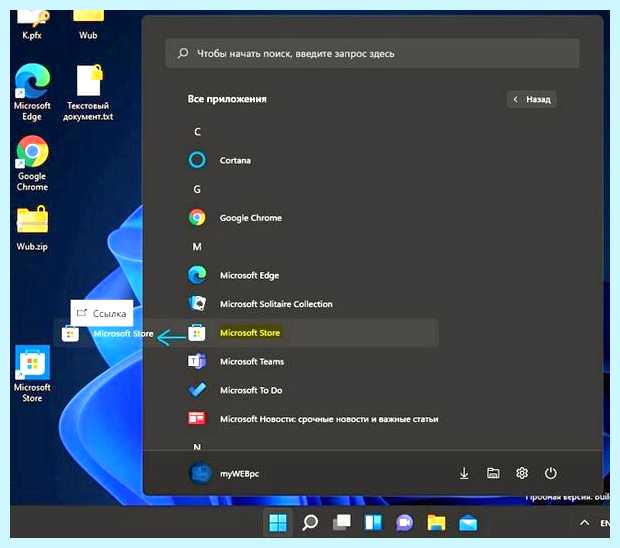Click the Cortana label text
The width and height of the screenshot is (620, 548).
pos(235,160)
